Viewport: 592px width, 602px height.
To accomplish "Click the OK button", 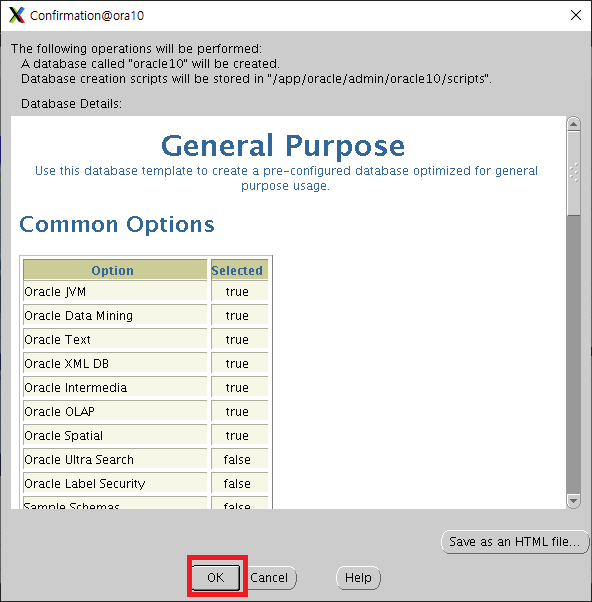I will (216, 577).
